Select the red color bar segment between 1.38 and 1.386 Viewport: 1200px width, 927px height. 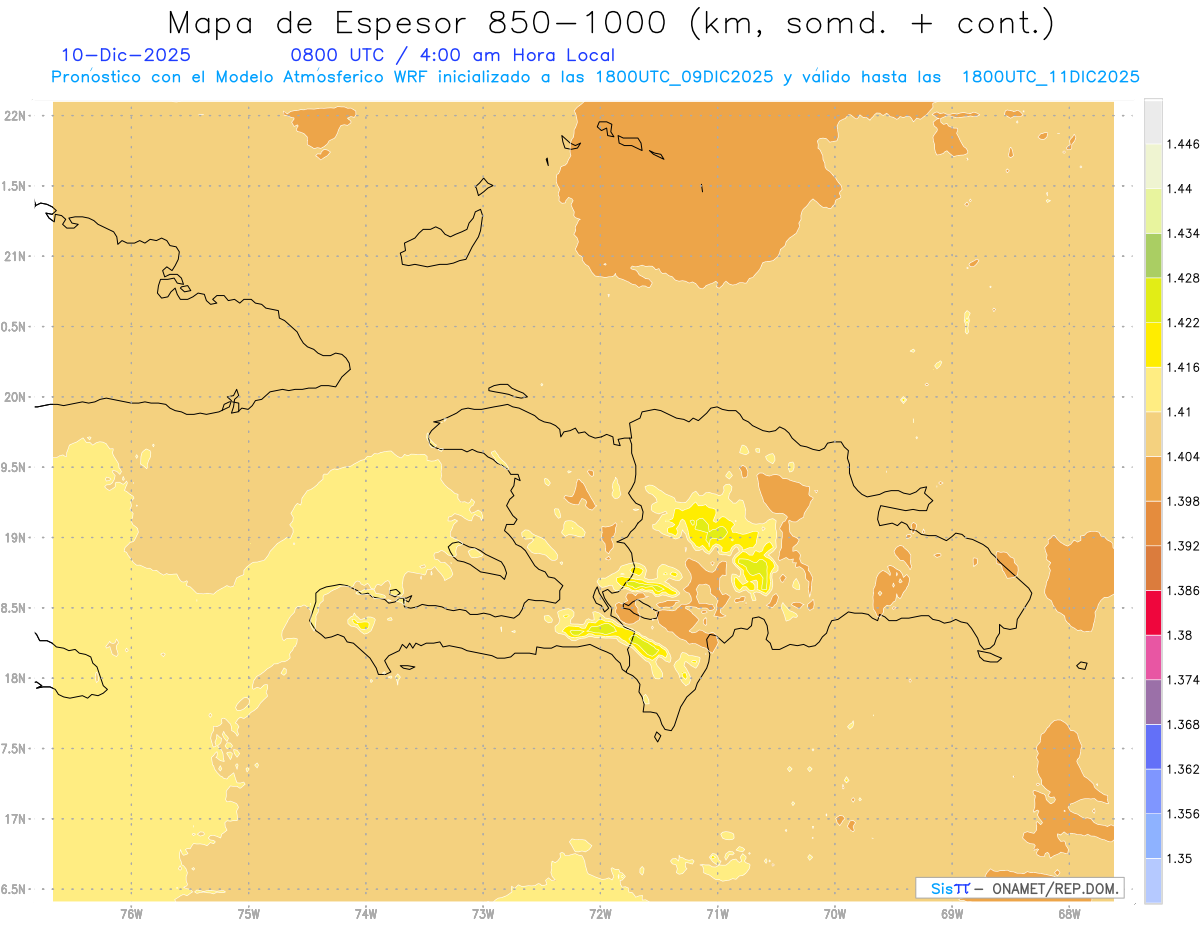pos(1153,613)
